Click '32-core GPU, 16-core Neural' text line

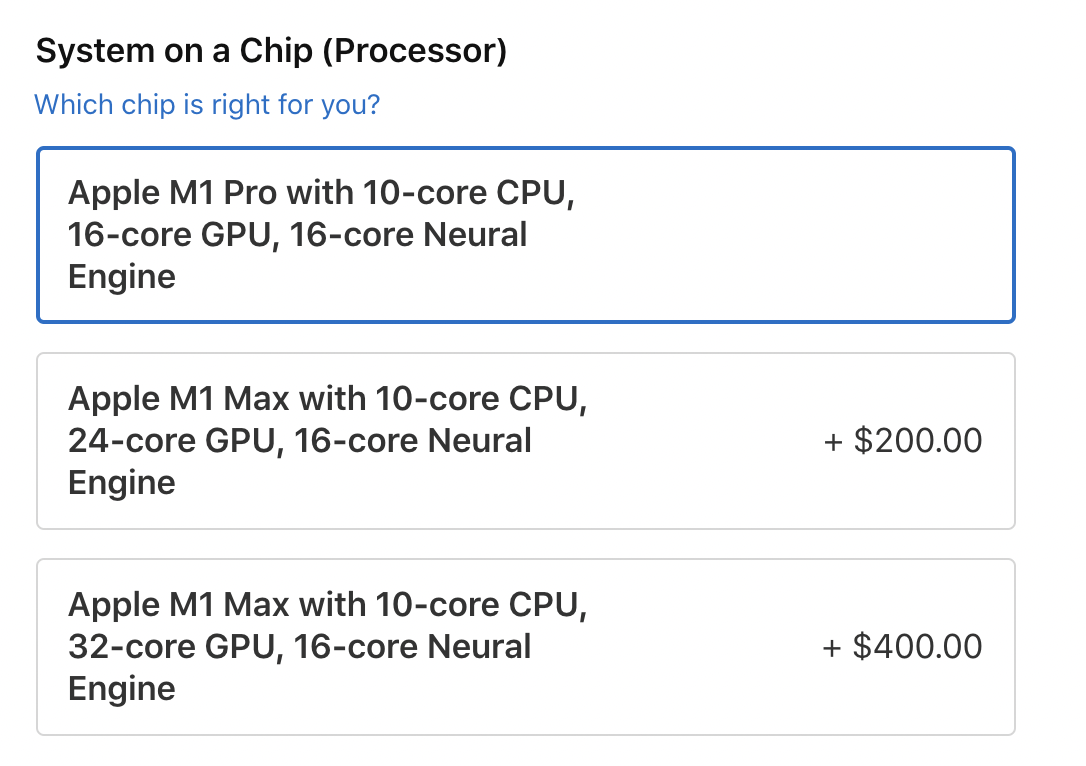click(299, 647)
